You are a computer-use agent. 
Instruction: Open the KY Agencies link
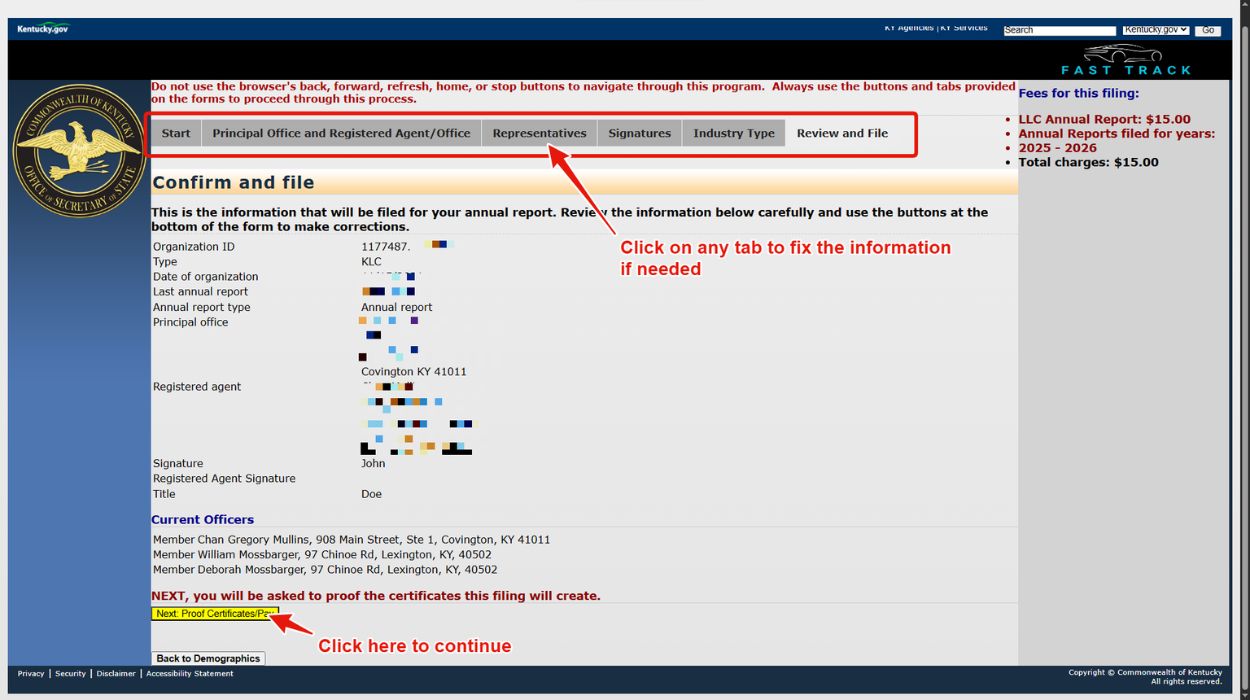pos(909,28)
